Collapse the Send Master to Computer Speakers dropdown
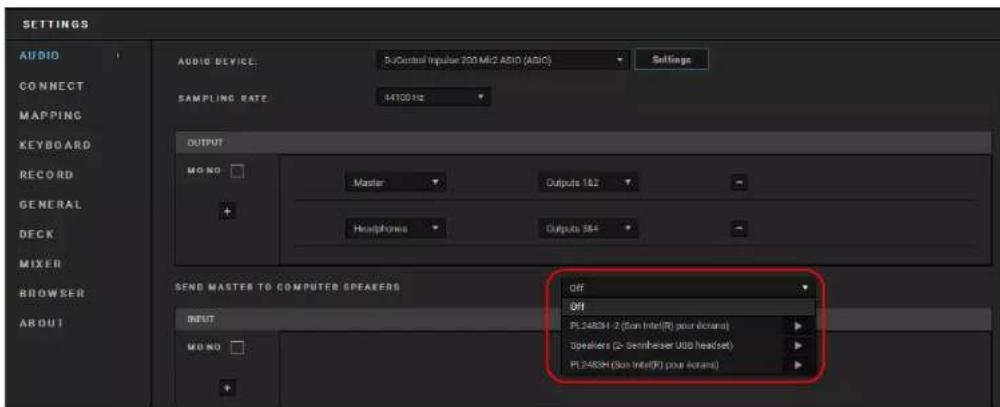 point(688,288)
